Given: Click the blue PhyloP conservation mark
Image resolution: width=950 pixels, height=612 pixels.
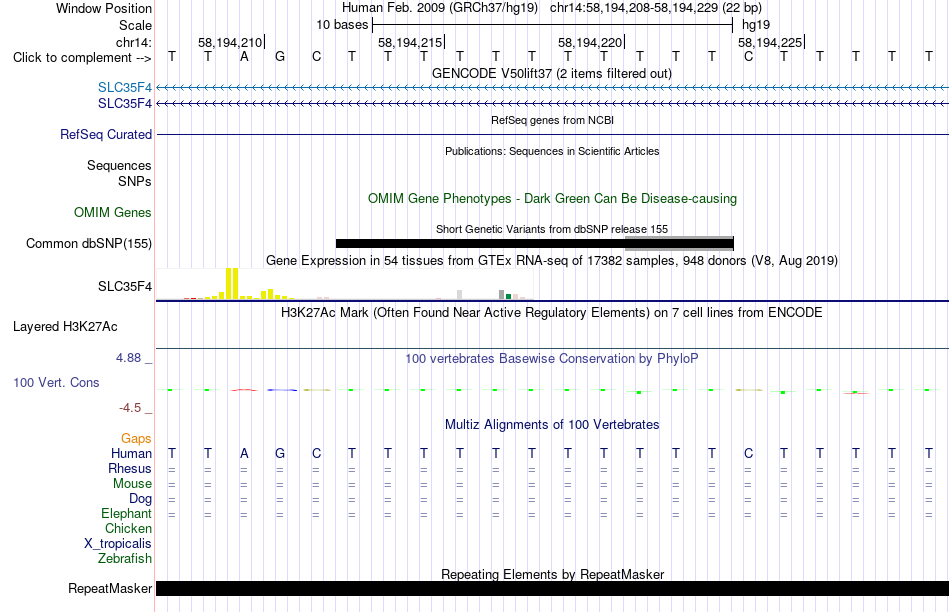Looking at the screenshot, I should 282,390.
